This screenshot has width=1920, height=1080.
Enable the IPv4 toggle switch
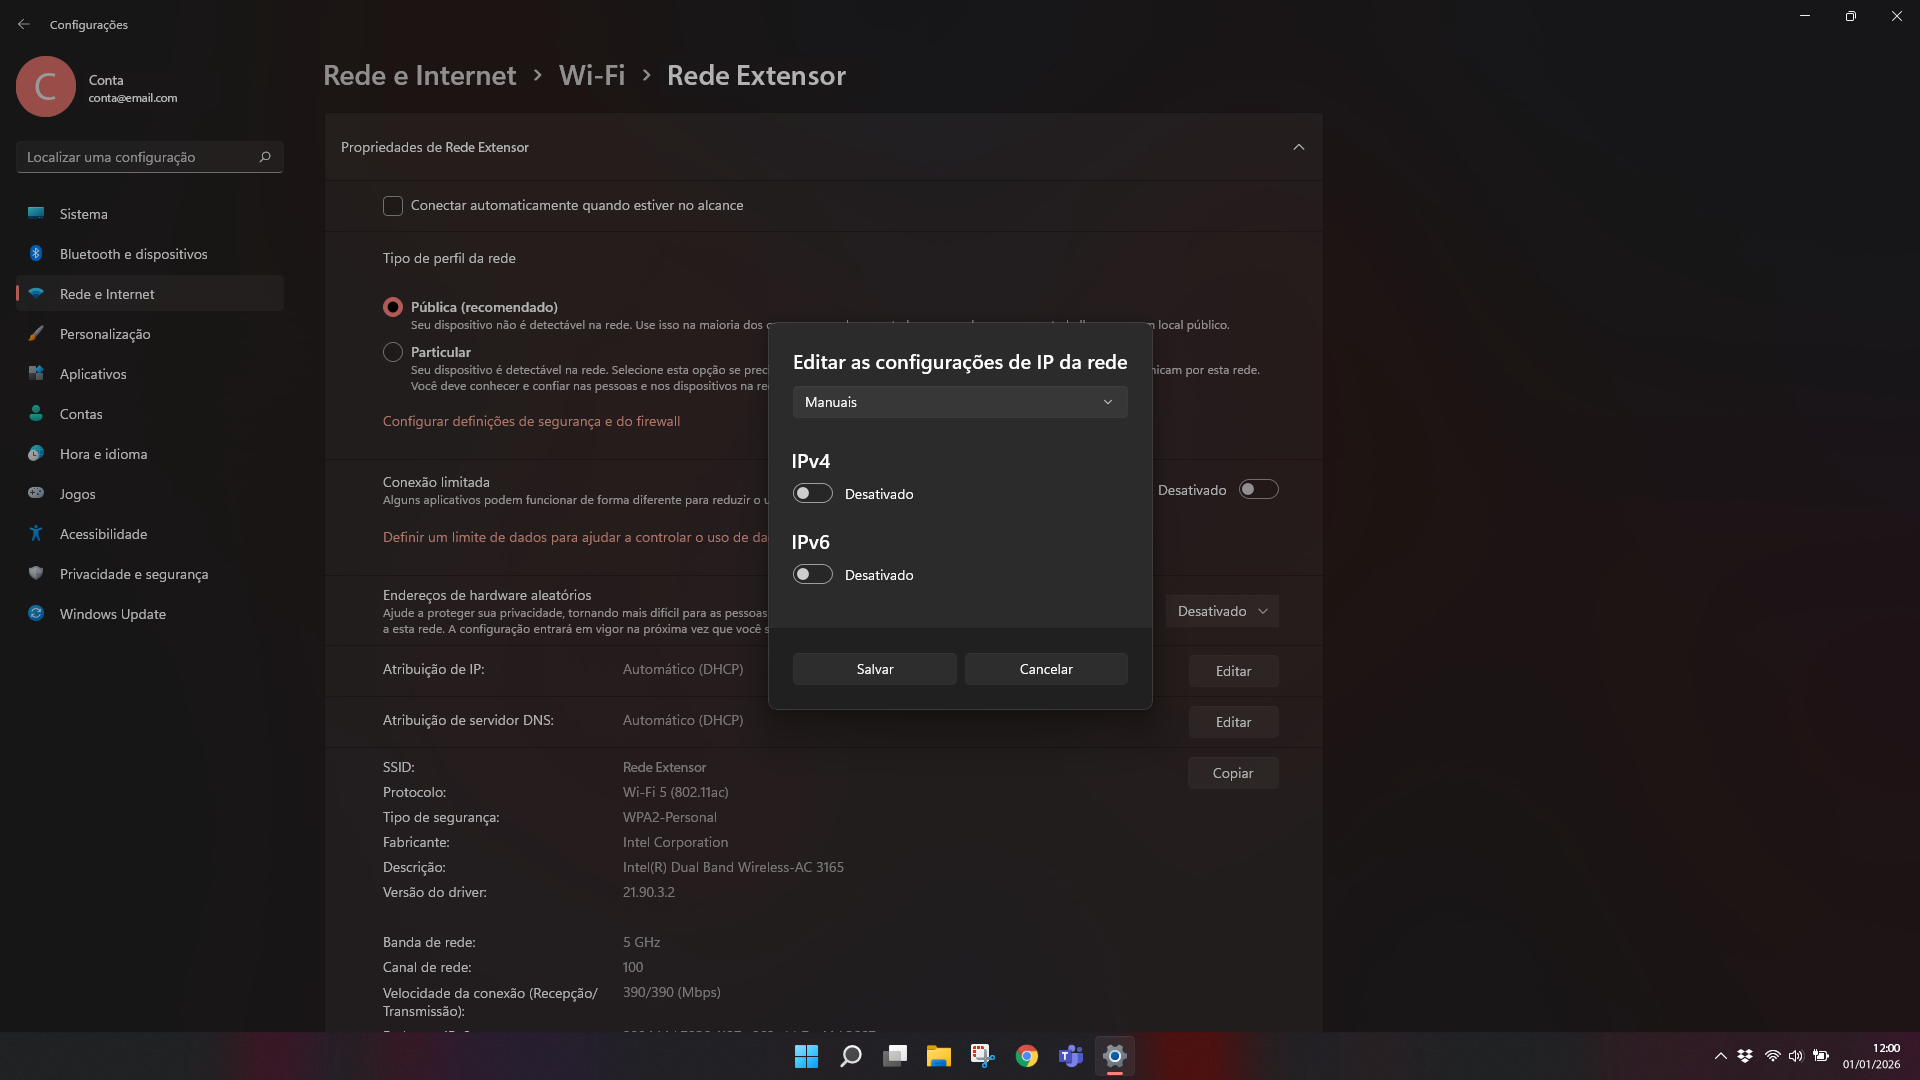coord(812,494)
